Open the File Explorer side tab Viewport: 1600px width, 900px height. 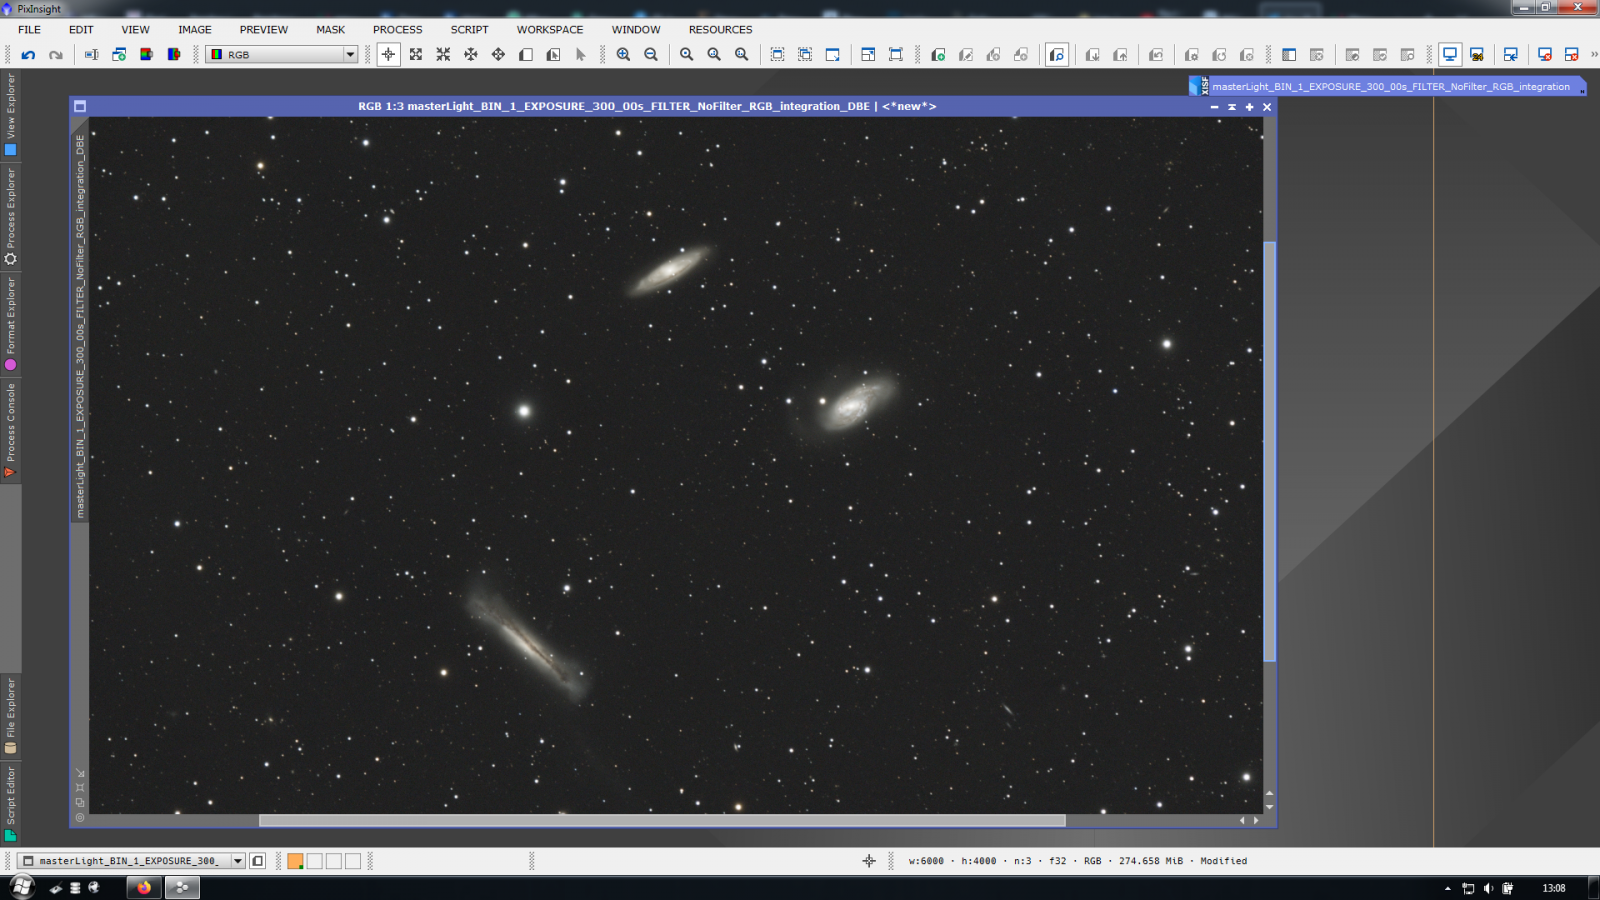[x=11, y=716]
